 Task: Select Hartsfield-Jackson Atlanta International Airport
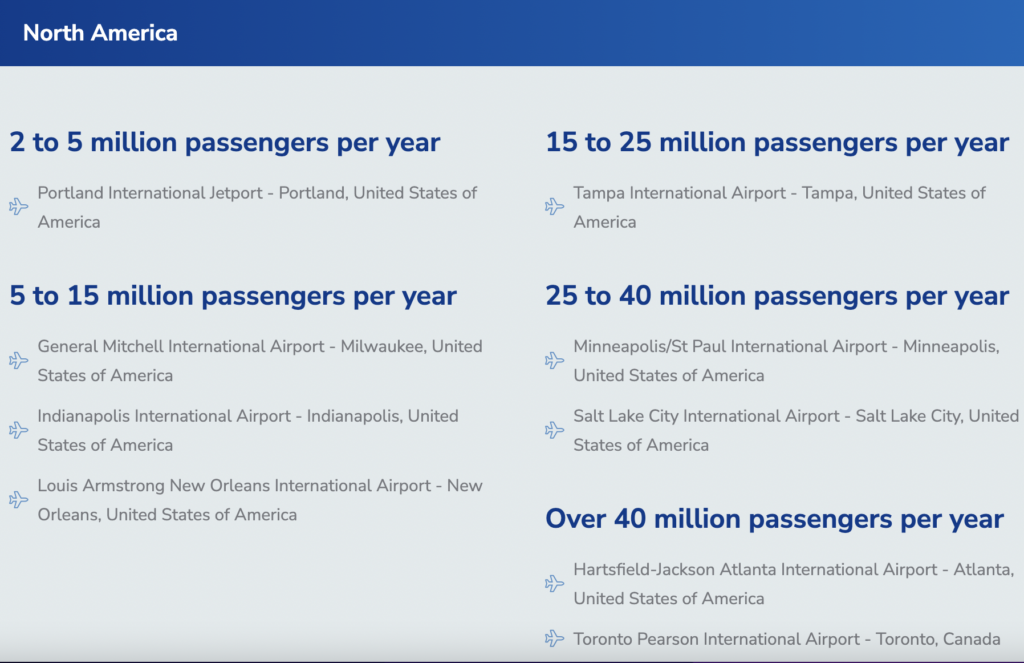[794, 583]
